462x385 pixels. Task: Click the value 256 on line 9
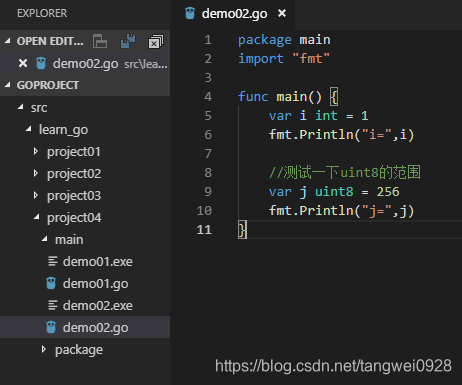click(x=388, y=192)
